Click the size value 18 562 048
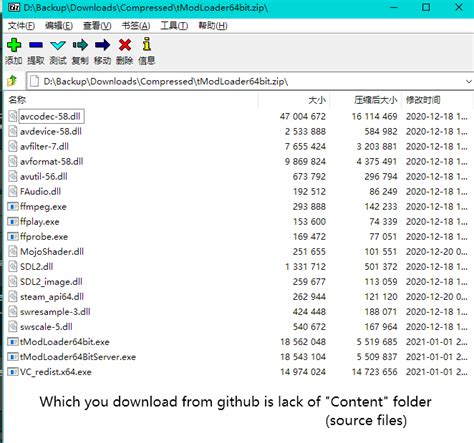 coord(303,342)
